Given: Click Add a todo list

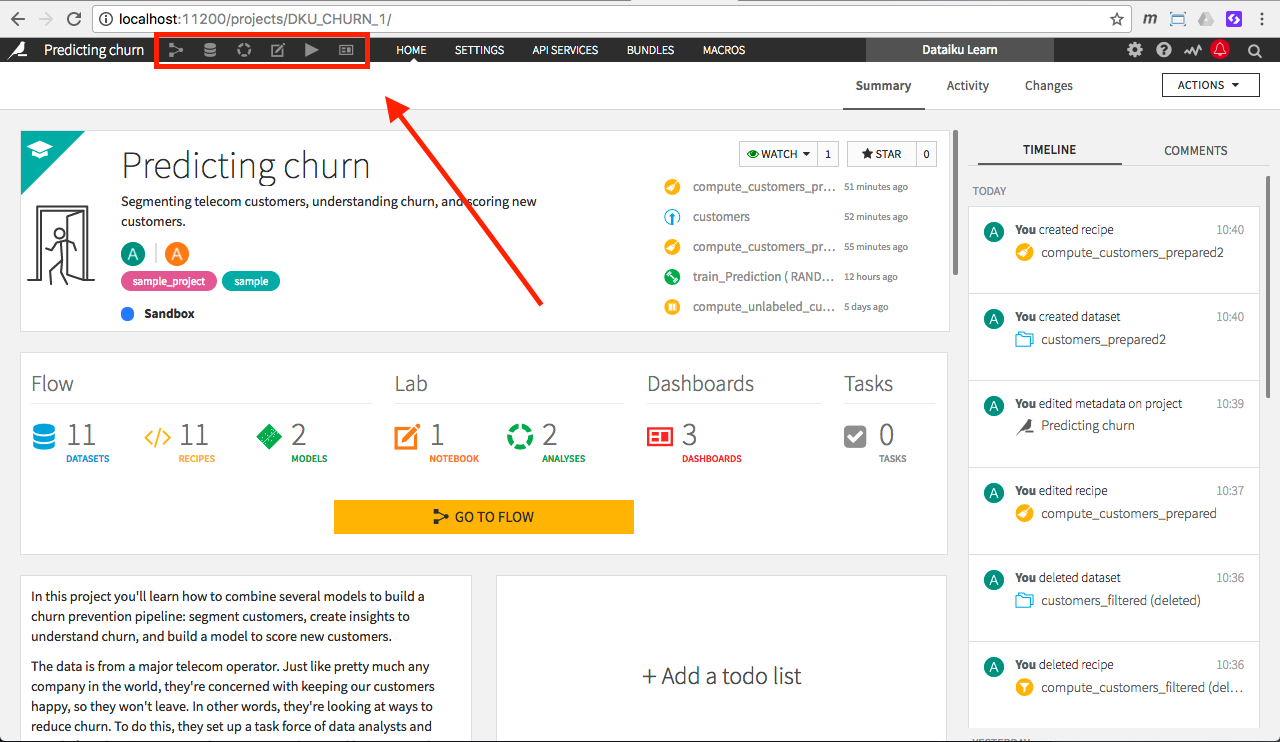Looking at the screenshot, I should (721, 676).
